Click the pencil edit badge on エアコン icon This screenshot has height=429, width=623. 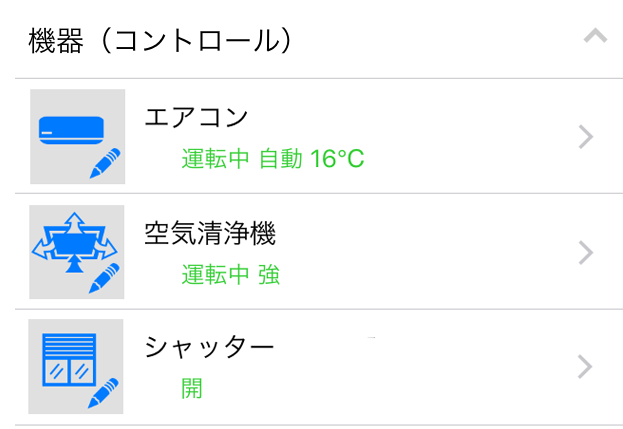pyautogui.click(x=105, y=163)
